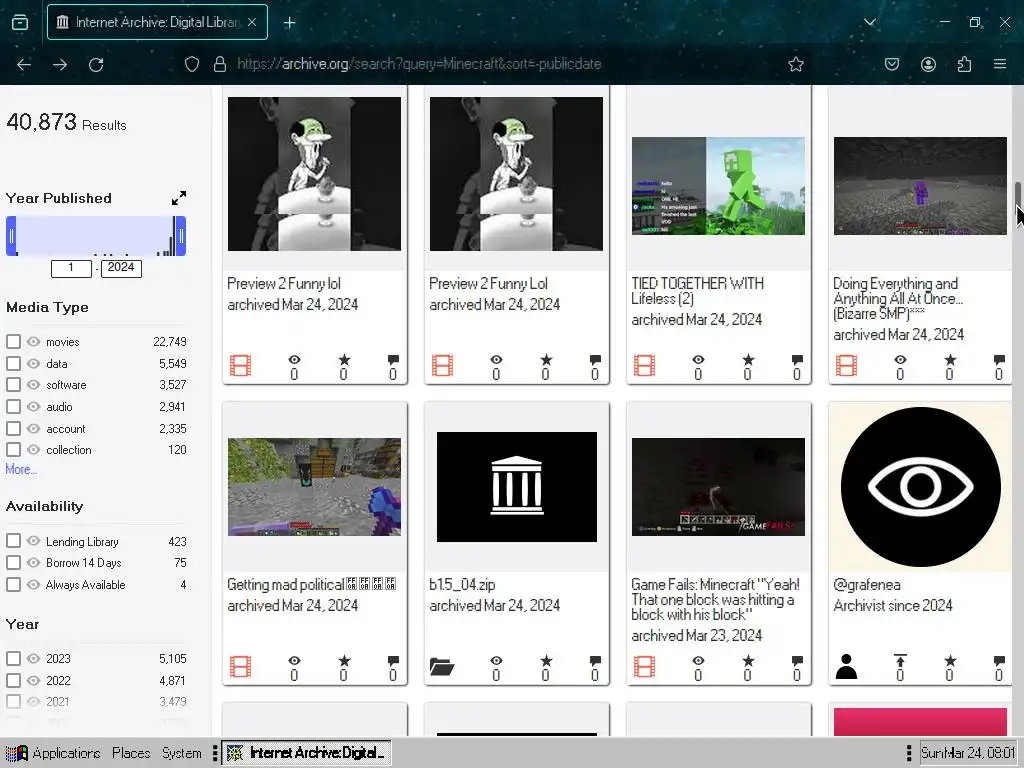Click favorites star on Getting mad political card
Screen dimensions: 1024x768
[x=344, y=661]
